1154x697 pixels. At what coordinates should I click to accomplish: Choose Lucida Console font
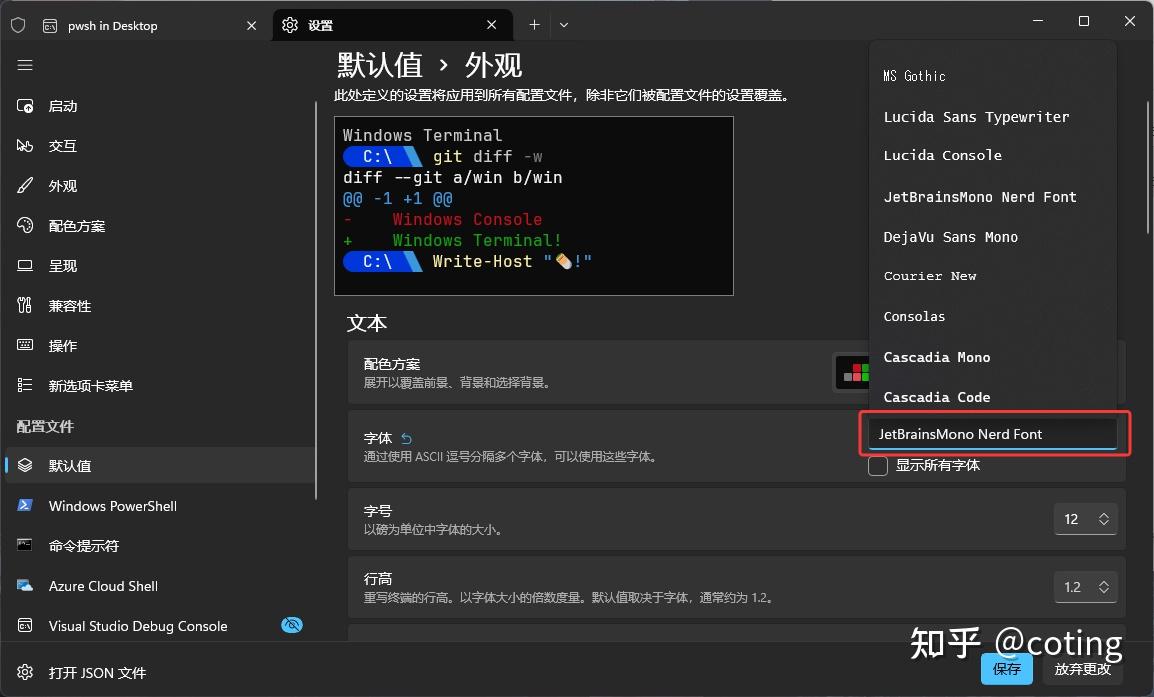[992, 155]
